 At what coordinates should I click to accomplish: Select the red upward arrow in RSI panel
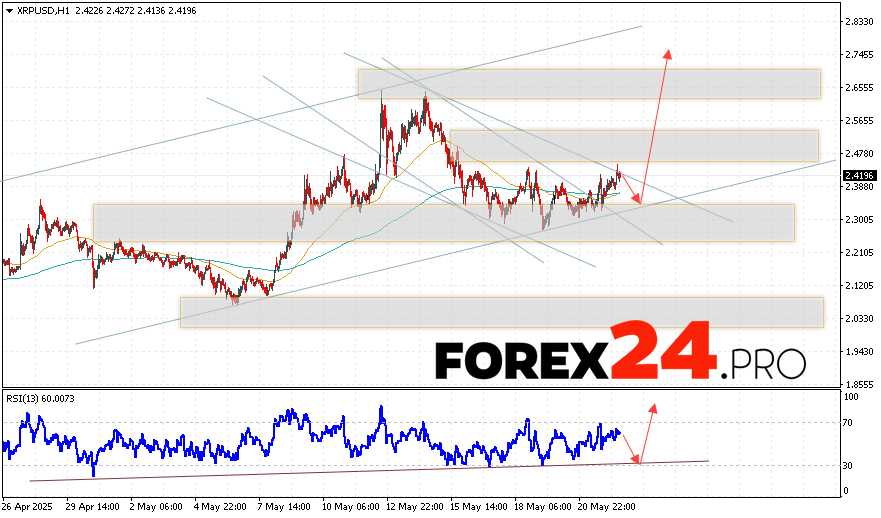647,430
